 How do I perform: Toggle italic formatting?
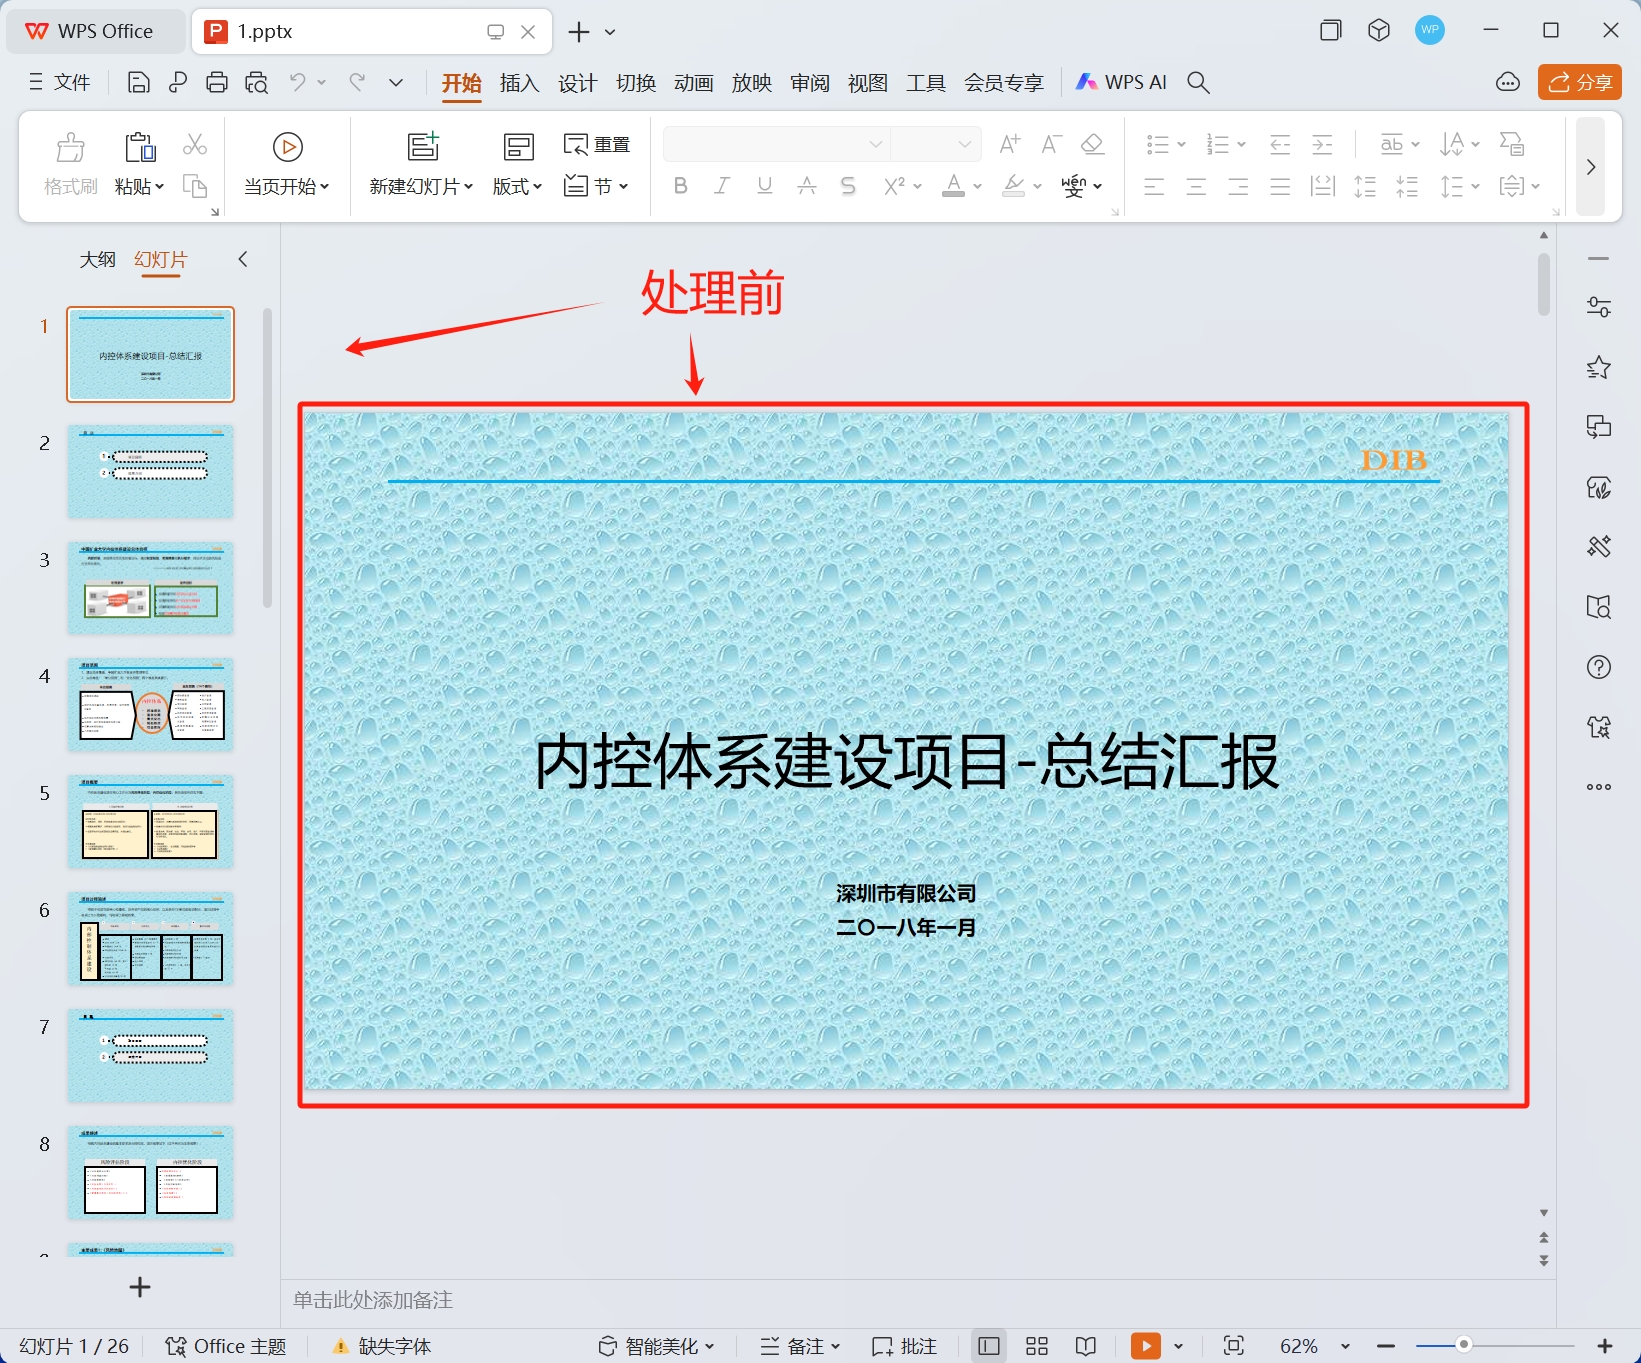721,186
